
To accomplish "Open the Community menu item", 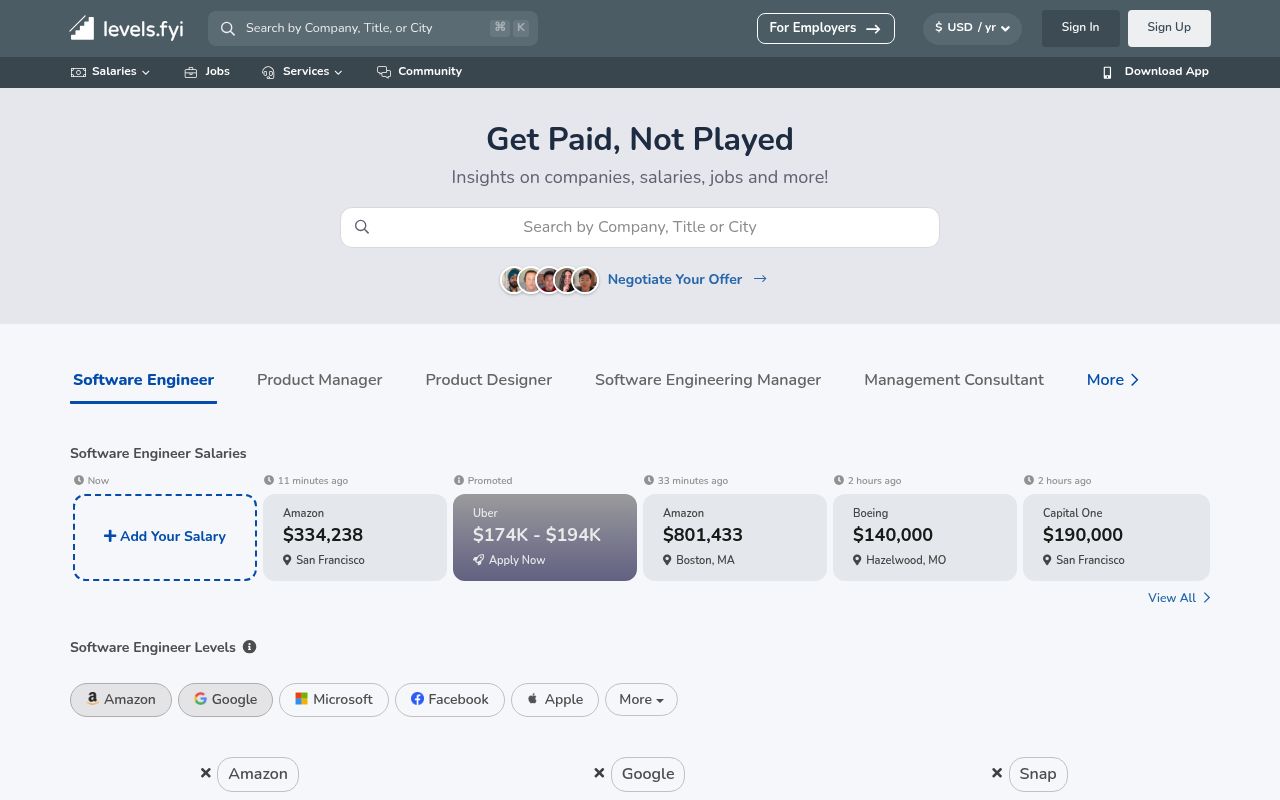I will coord(419,72).
